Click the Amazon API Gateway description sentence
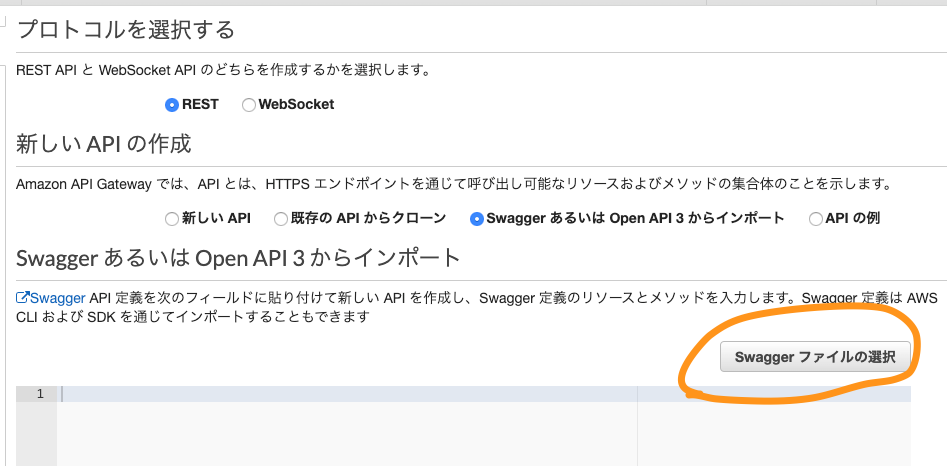 click(x=454, y=184)
